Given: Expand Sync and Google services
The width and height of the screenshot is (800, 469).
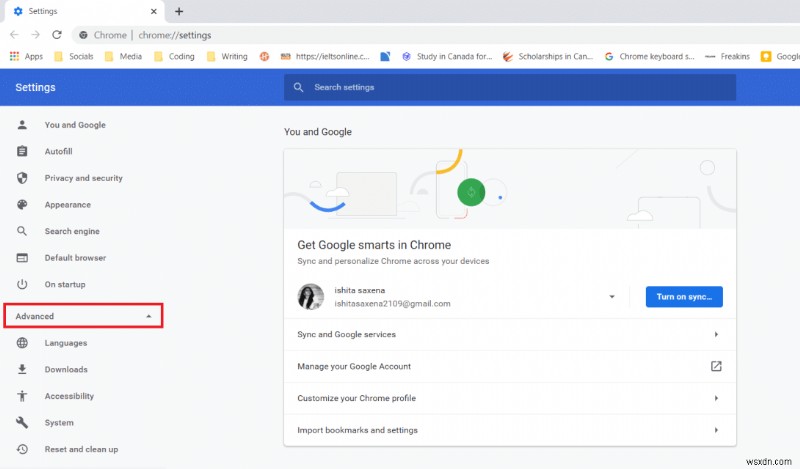Looking at the screenshot, I should [x=510, y=334].
